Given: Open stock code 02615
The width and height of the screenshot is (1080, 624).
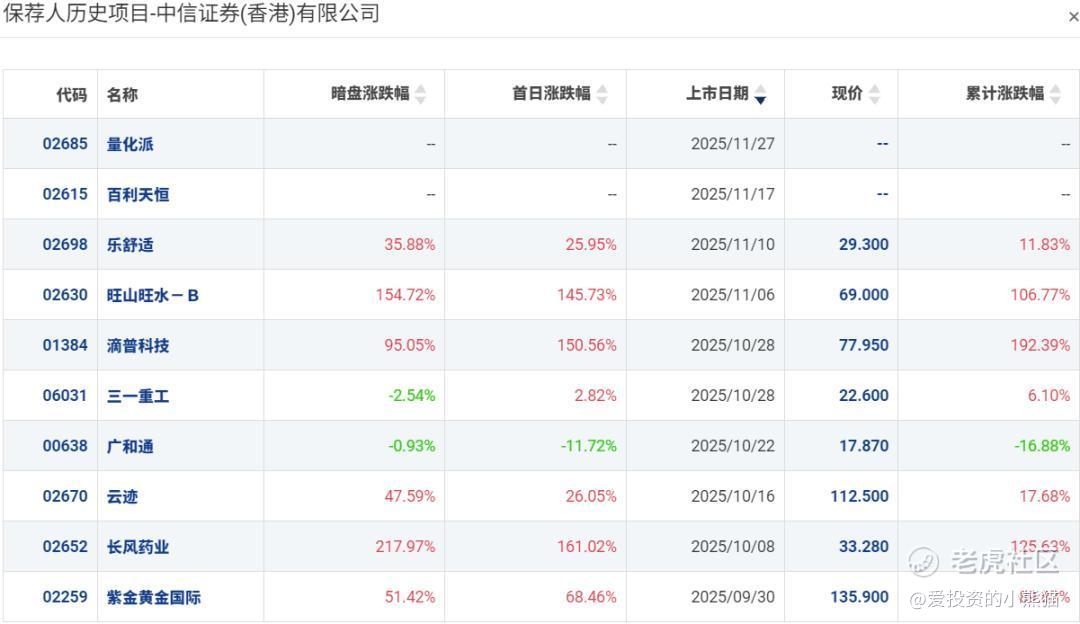Looking at the screenshot, I should pos(65,194).
